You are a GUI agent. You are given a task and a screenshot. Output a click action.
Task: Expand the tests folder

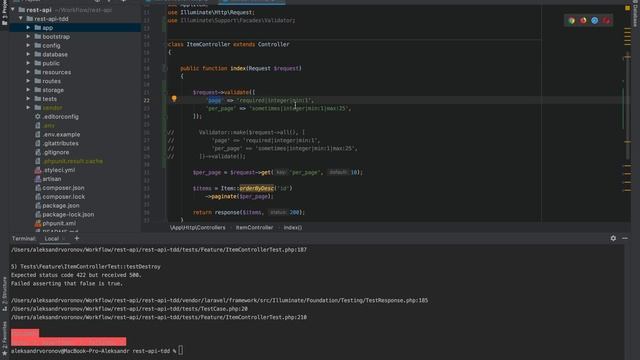[x=28, y=99]
